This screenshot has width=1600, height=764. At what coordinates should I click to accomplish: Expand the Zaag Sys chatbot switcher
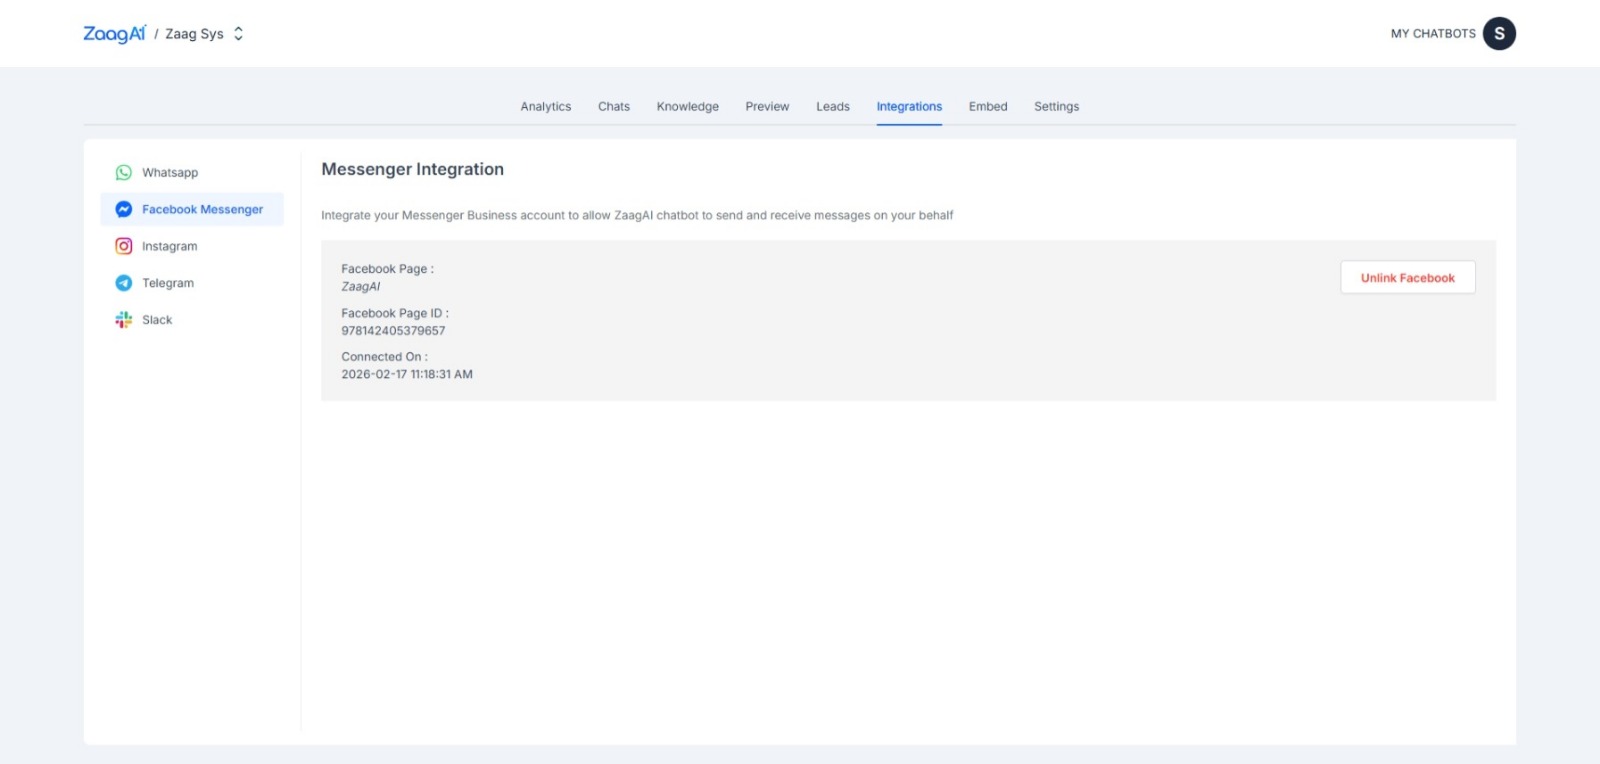[238, 33]
